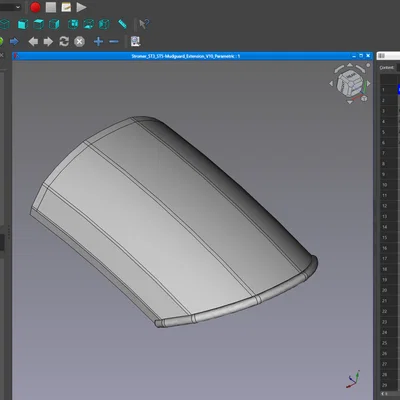The height and width of the screenshot is (400, 400).
Task: Set the left view cube icon
Action: tap(104, 24)
